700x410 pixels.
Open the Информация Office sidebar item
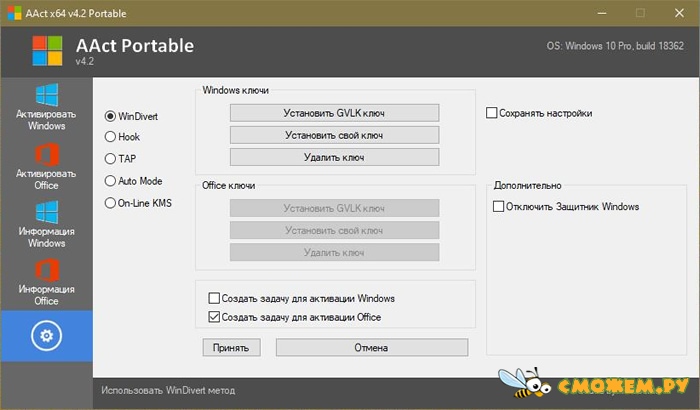(46, 282)
